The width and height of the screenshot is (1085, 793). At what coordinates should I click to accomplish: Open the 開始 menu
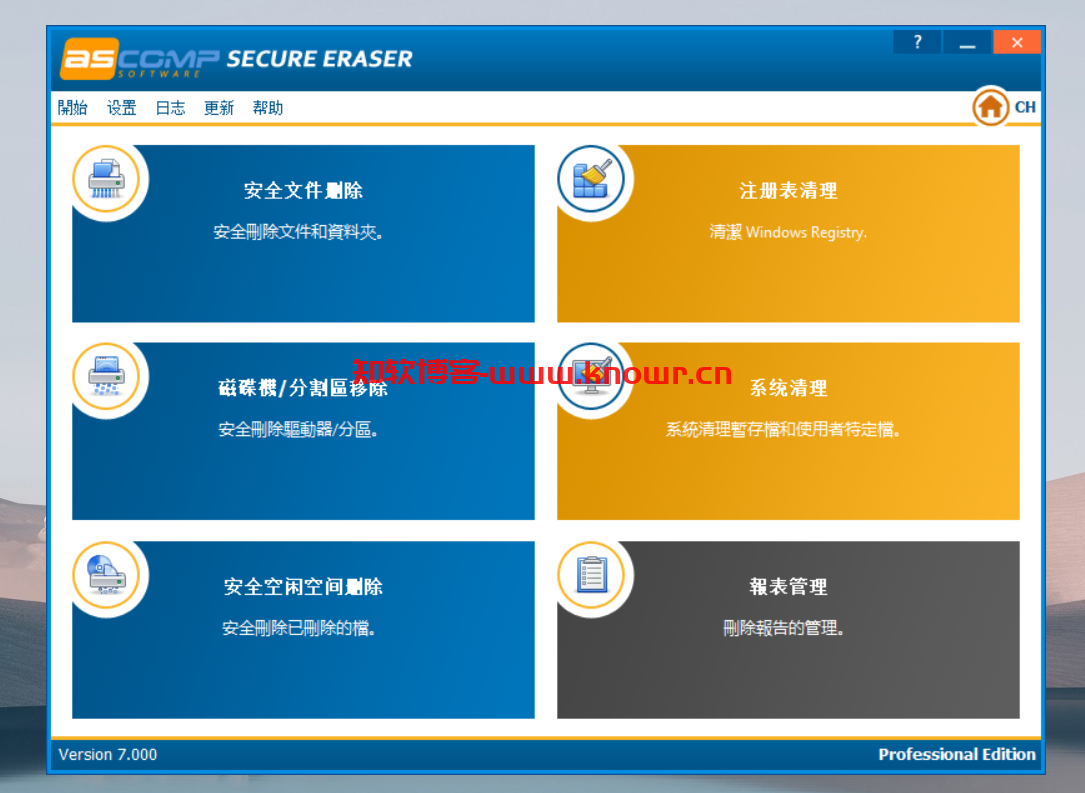pyautogui.click(x=73, y=107)
